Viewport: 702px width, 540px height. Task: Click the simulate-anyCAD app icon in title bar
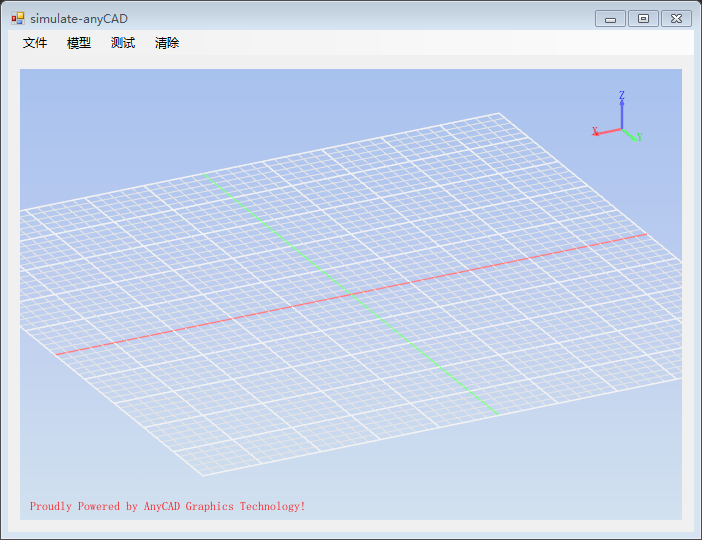tap(18, 18)
